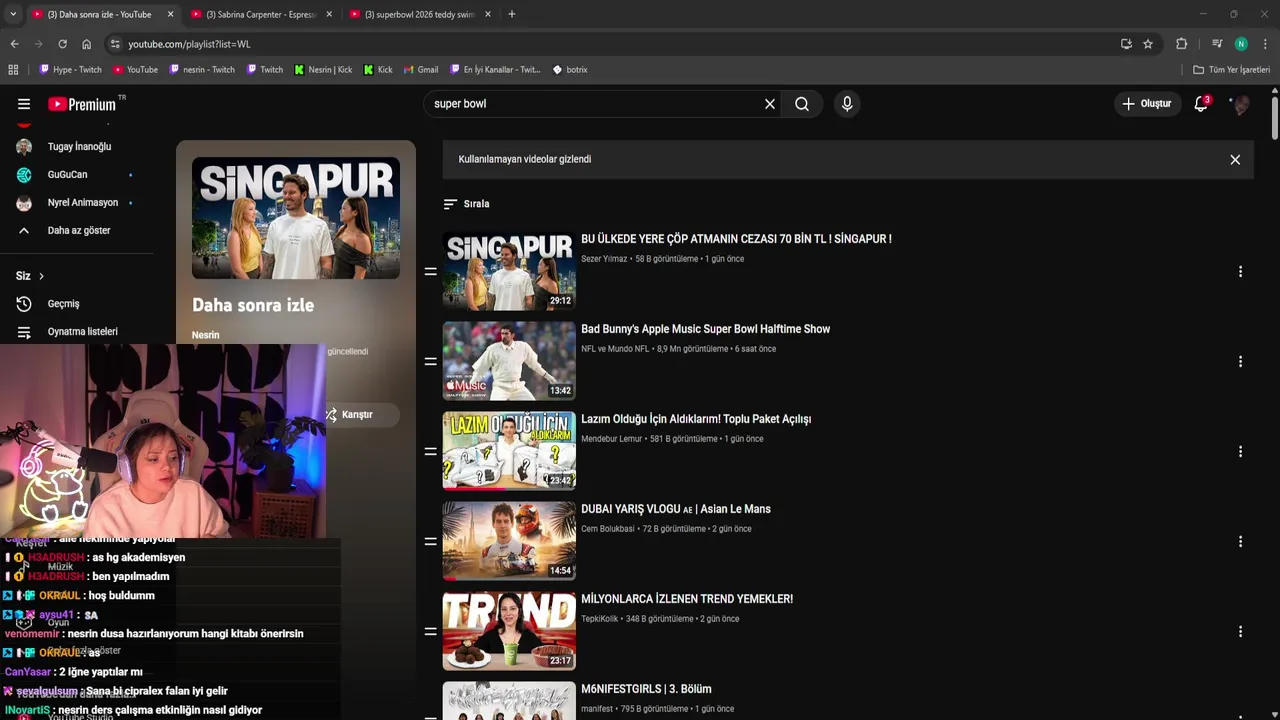Open new browser tab with plus button

point(511,14)
